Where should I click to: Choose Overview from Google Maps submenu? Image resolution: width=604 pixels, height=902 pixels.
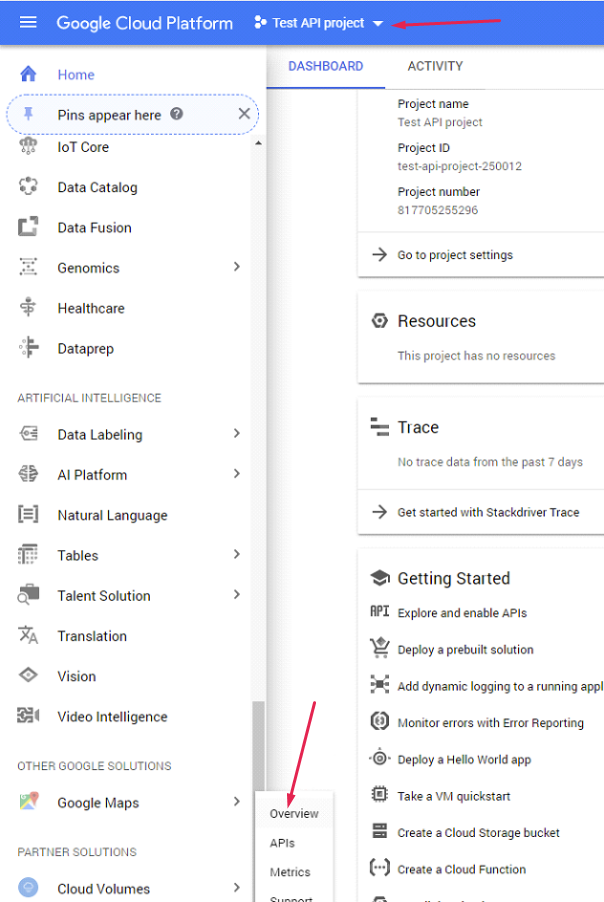(294, 814)
